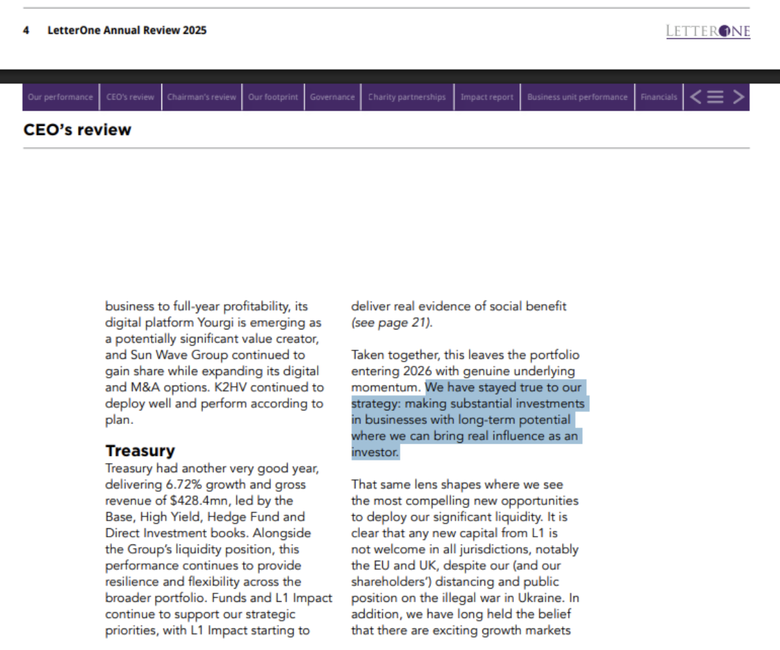Open the Chairman's review tab
Viewport: 780px width, 650px height.
point(201,97)
